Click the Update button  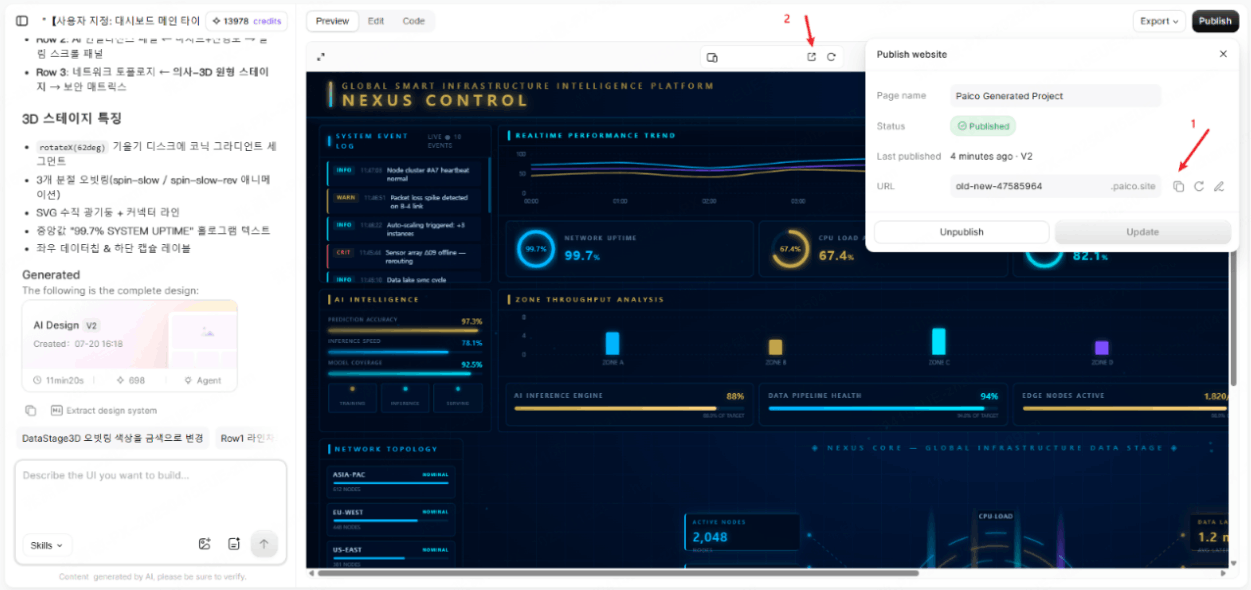pos(1143,232)
